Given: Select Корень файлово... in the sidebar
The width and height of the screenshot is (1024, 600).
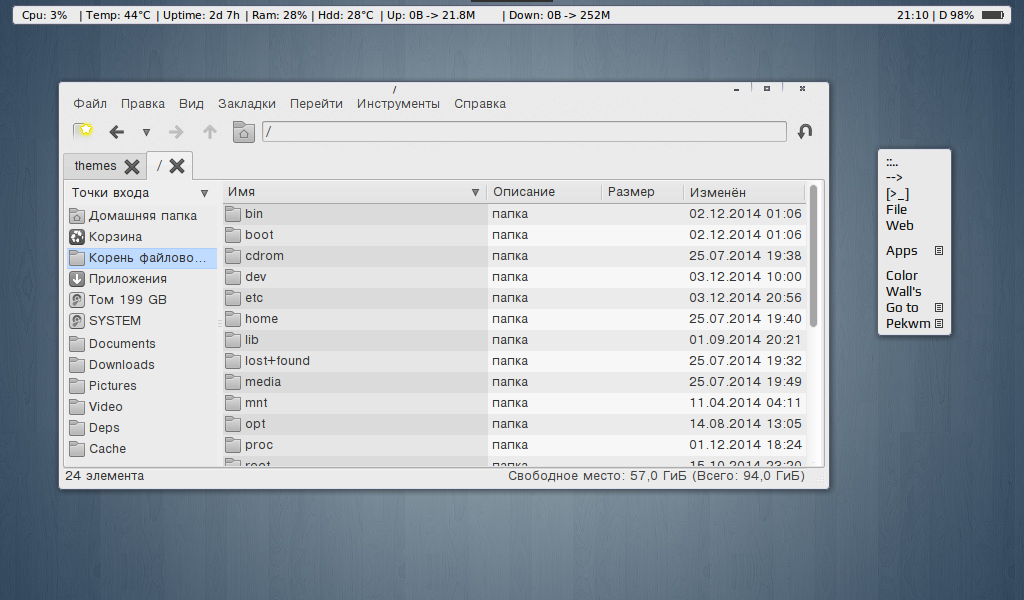Looking at the screenshot, I should [142, 257].
